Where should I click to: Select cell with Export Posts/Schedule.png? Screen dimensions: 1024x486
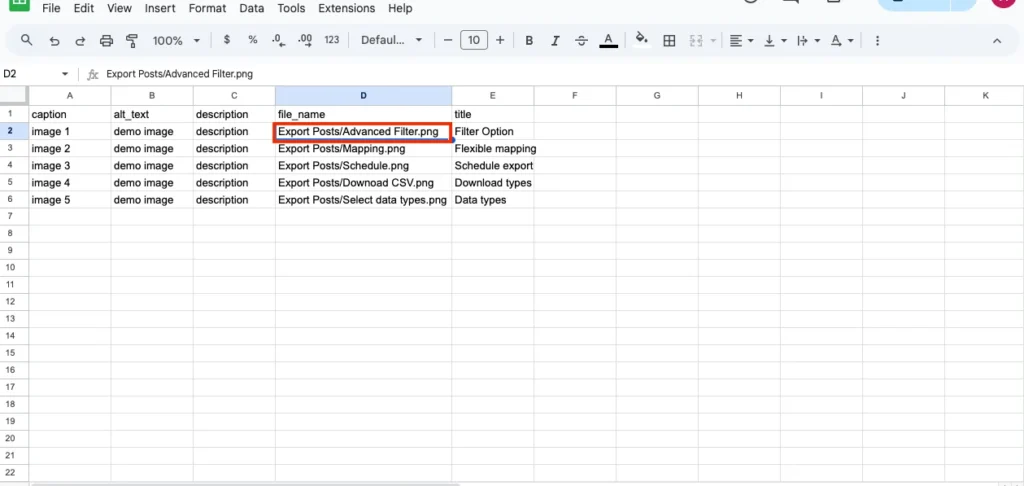tap(362, 166)
